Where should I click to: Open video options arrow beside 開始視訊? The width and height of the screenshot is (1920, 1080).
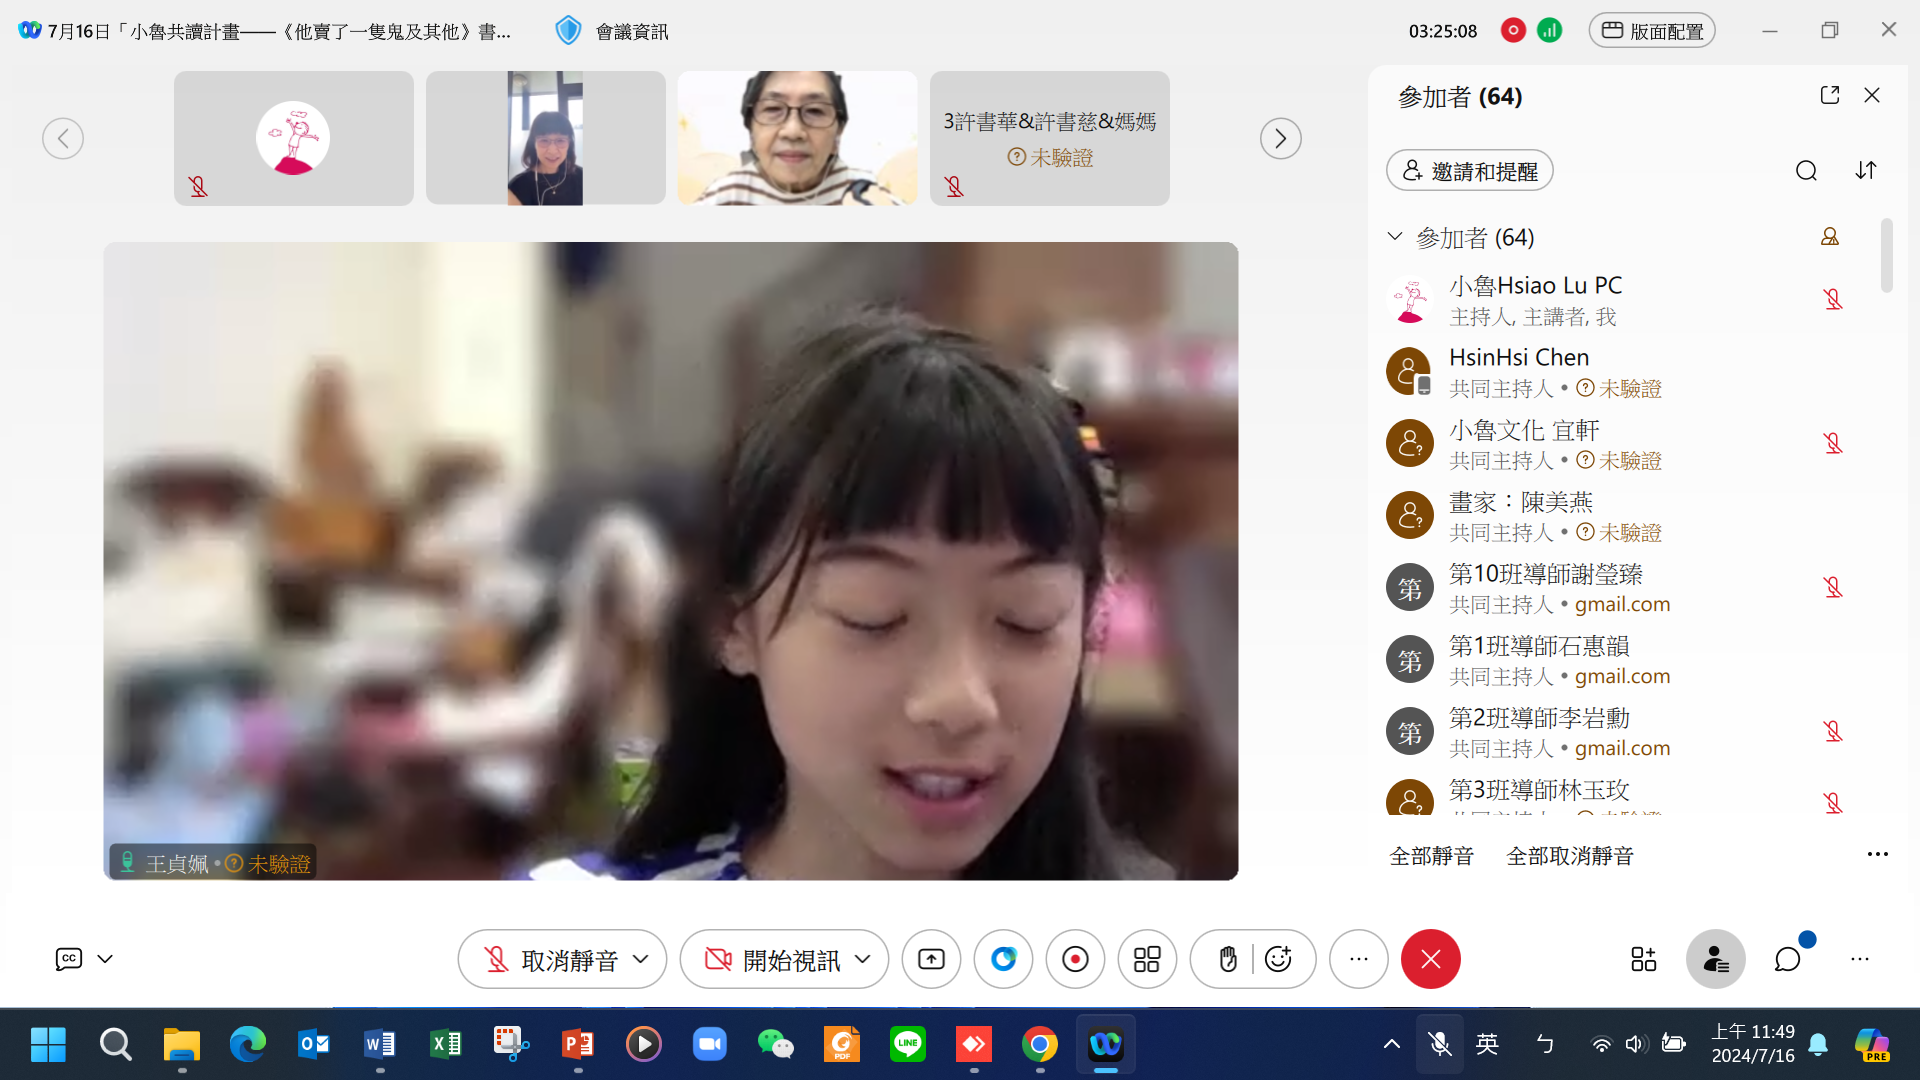point(863,960)
